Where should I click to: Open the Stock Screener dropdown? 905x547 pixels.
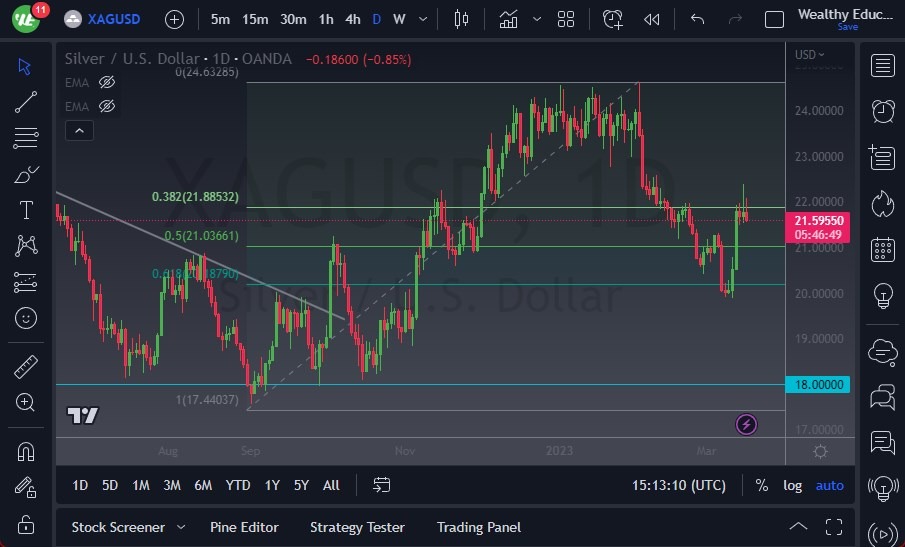[128, 527]
